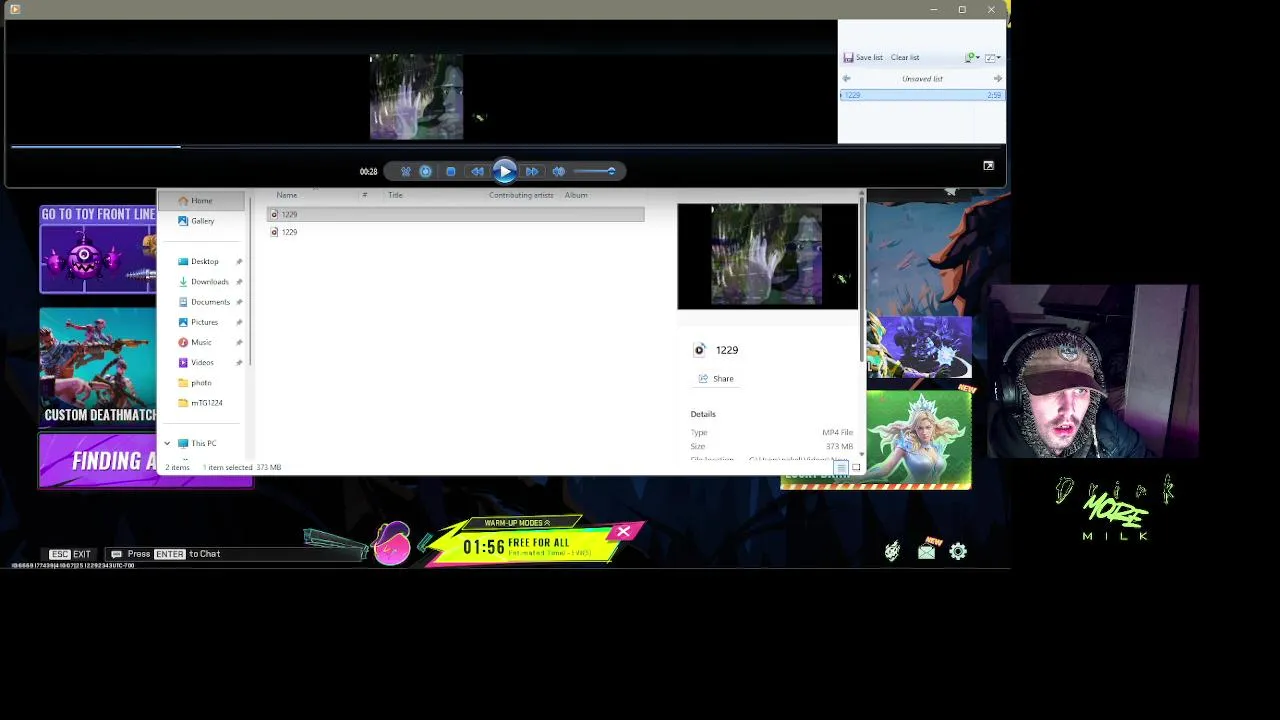This screenshot has height=720, width=1280.
Task: Click the Unsaved list title
Action: point(922,78)
